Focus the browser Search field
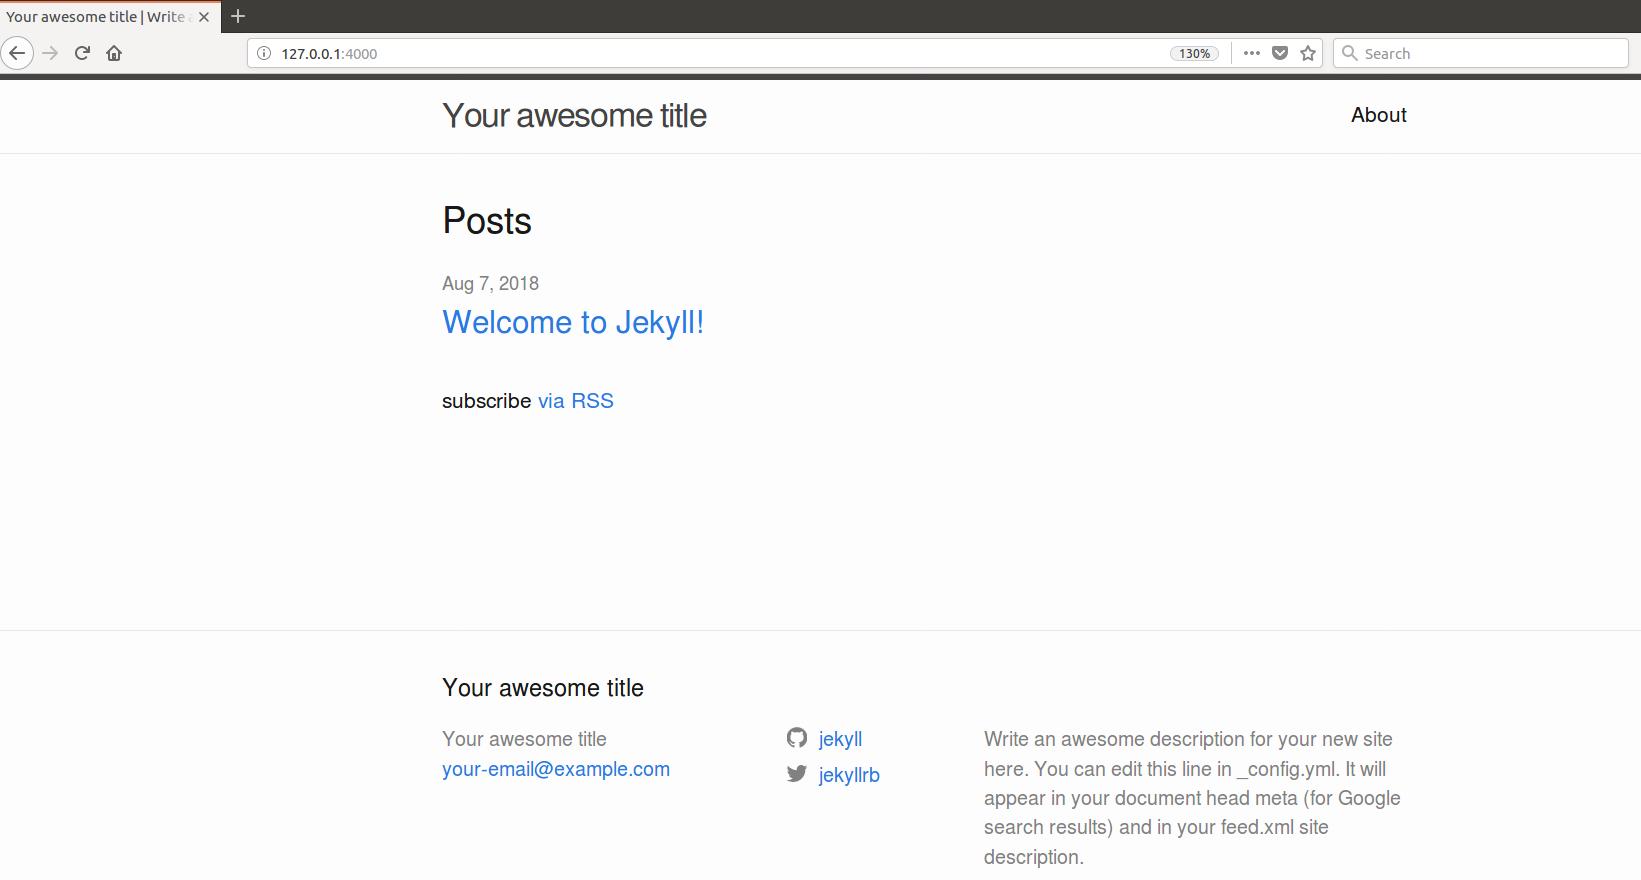The width and height of the screenshot is (1641, 880). pos(1481,53)
